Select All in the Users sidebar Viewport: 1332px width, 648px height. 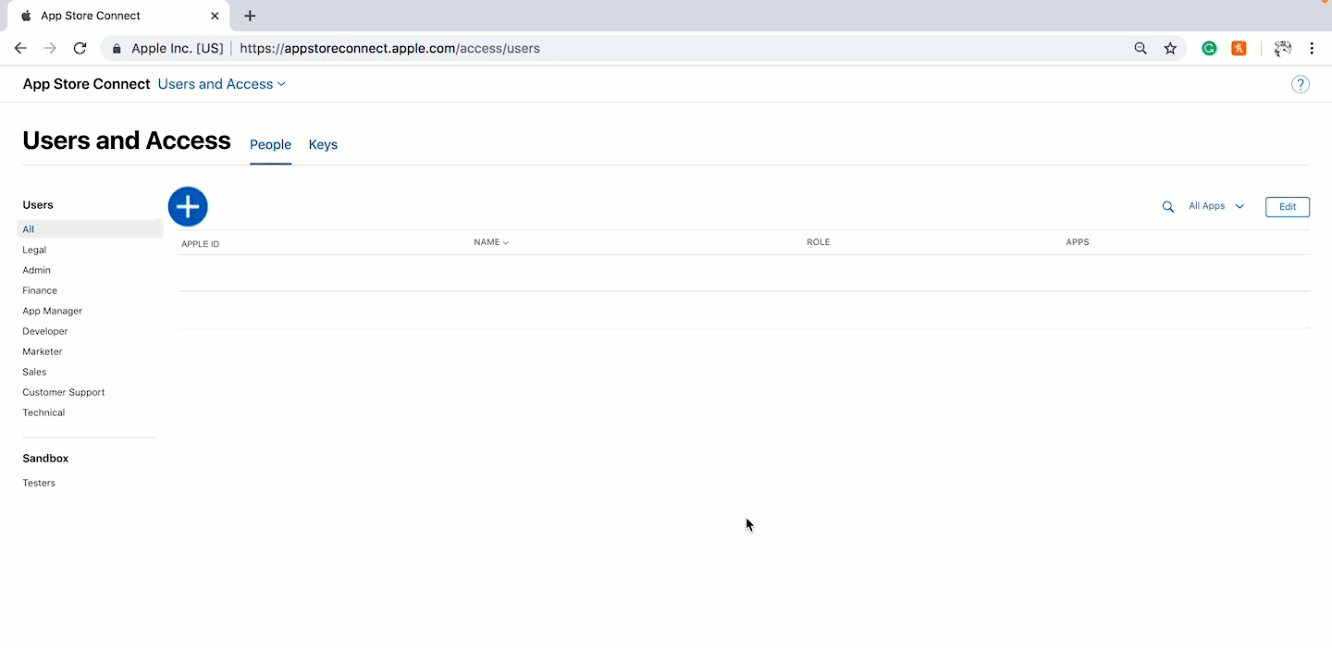click(x=90, y=229)
